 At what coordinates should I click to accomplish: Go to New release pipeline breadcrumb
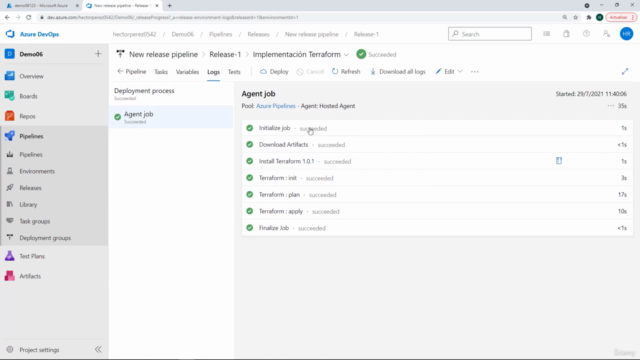click(311, 34)
